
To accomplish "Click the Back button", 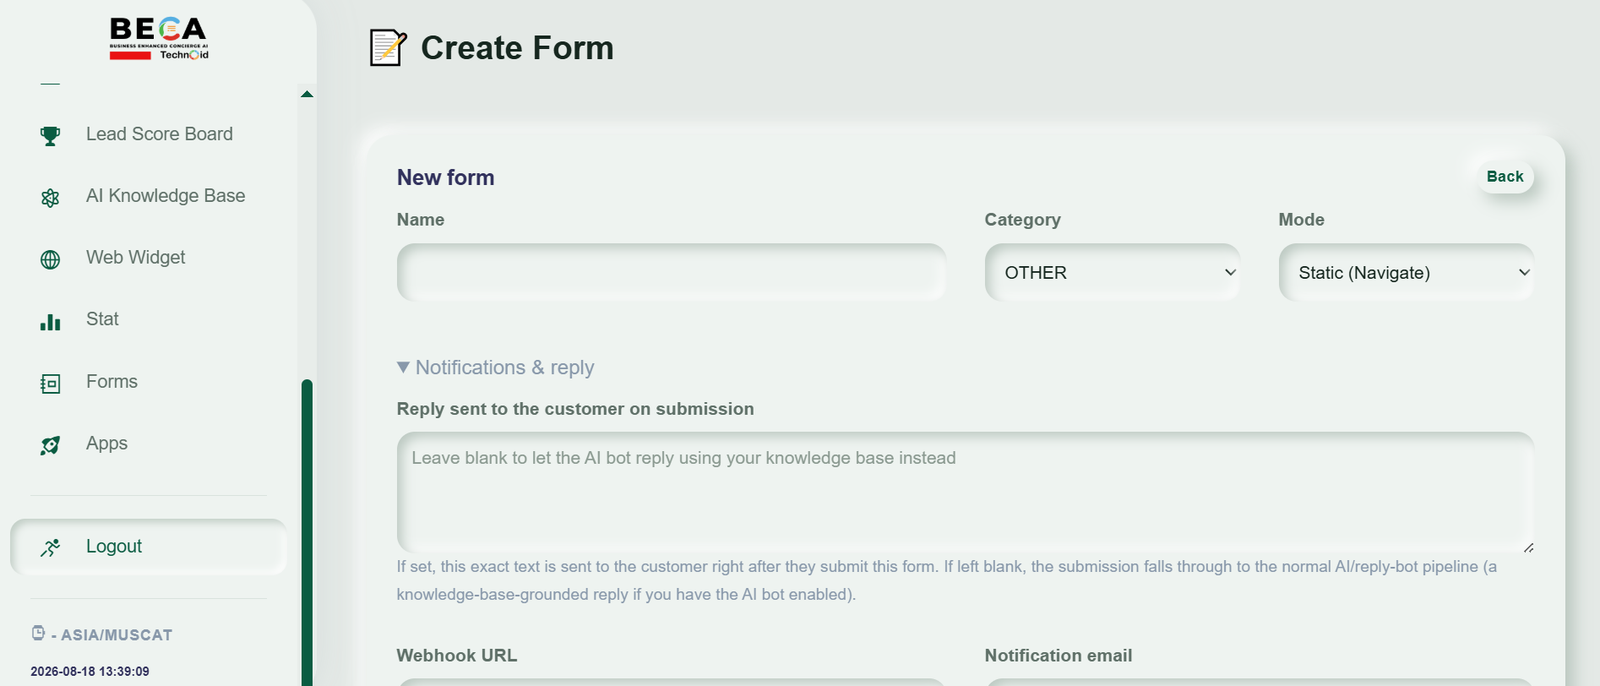I will pos(1505,176).
